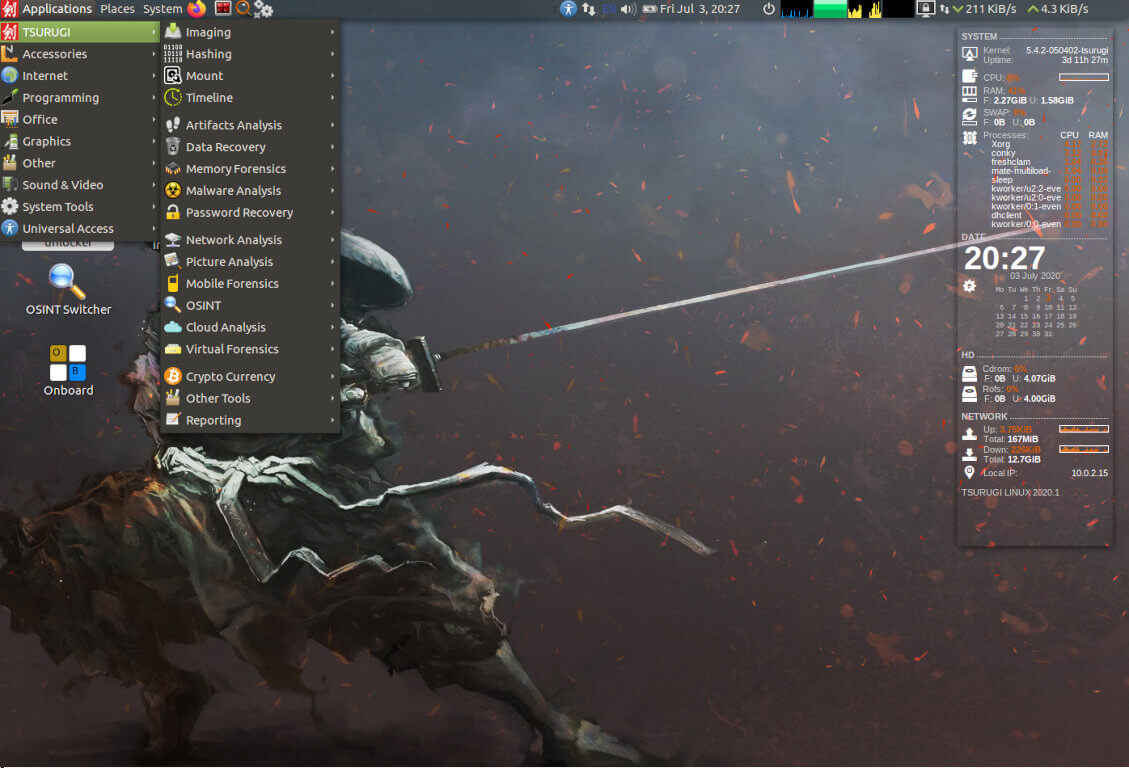This screenshot has width=1129, height=768.
Task: Click the accessibility icon in system tray
Action: point(568,9)
